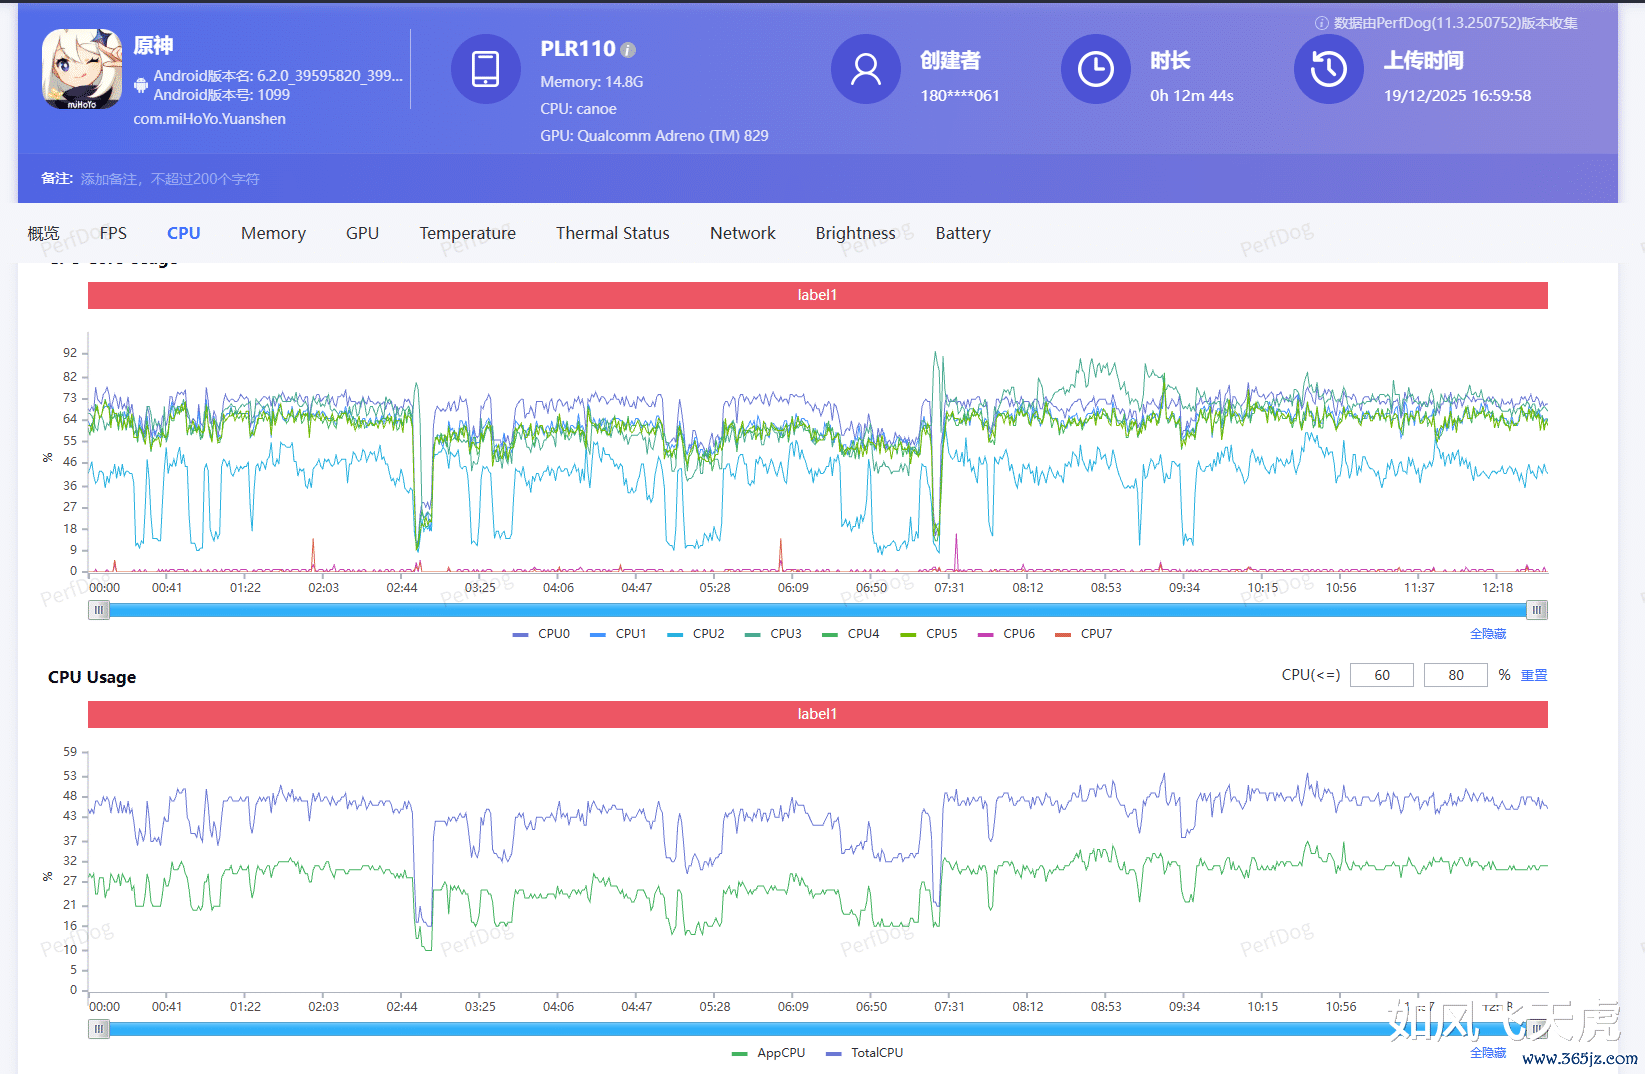Click the 重置 reset link
1645x1074 pixels.
tap(1533, 676)
